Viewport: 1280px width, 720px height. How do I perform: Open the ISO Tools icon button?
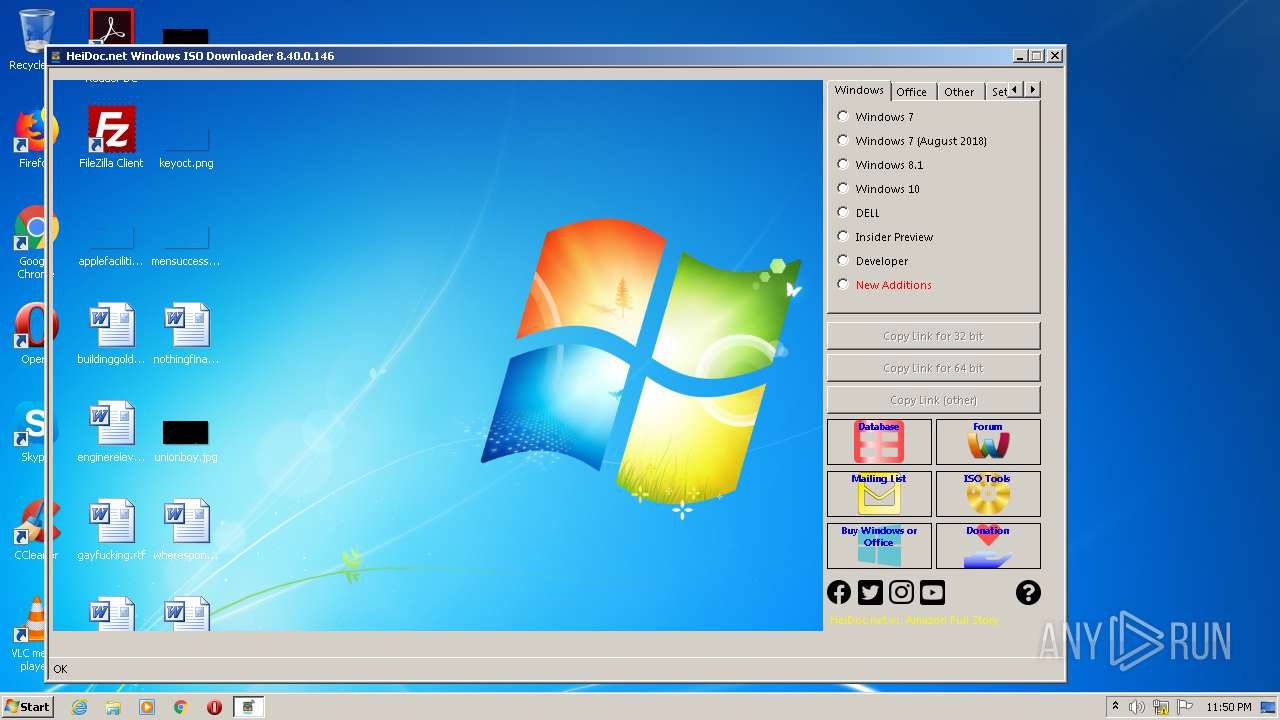click(988, 494)
